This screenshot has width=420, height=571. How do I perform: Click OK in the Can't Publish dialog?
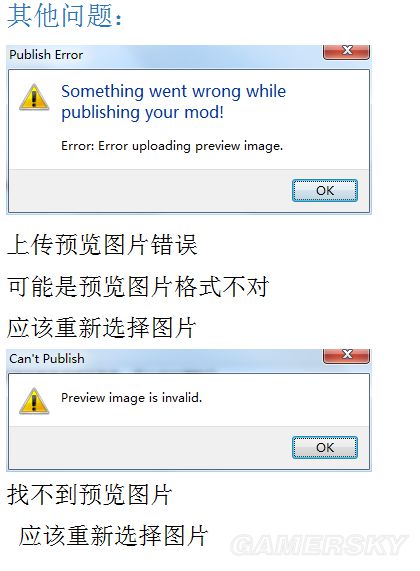(325, 447)
